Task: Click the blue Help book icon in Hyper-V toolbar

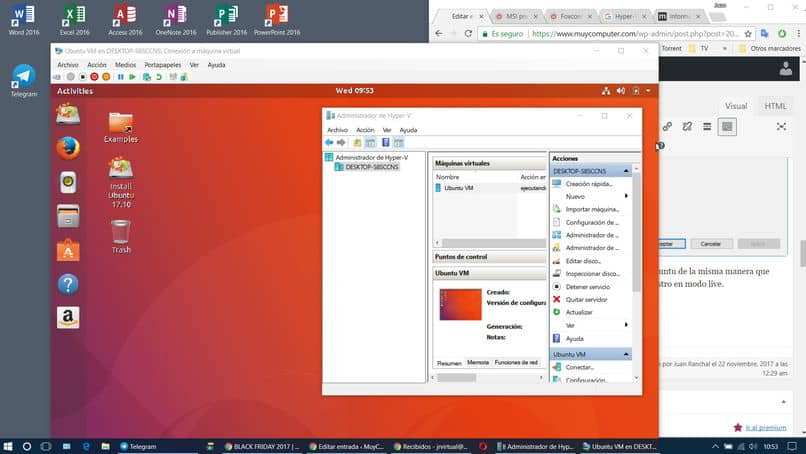Action: 386,142
